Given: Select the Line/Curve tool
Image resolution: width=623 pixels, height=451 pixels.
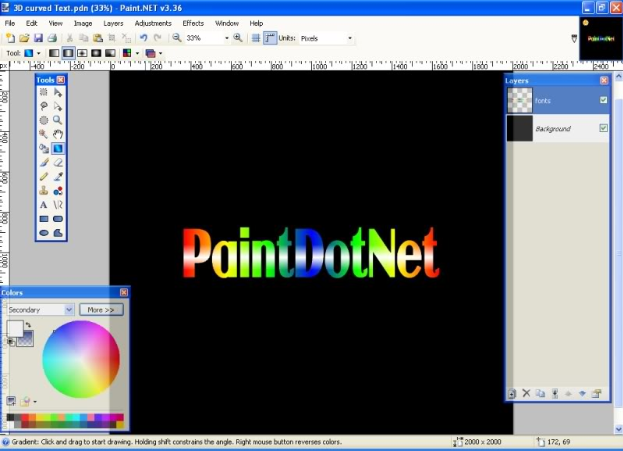Looking at the screenshot, I should pyautogui.click(x=58, y=205).
